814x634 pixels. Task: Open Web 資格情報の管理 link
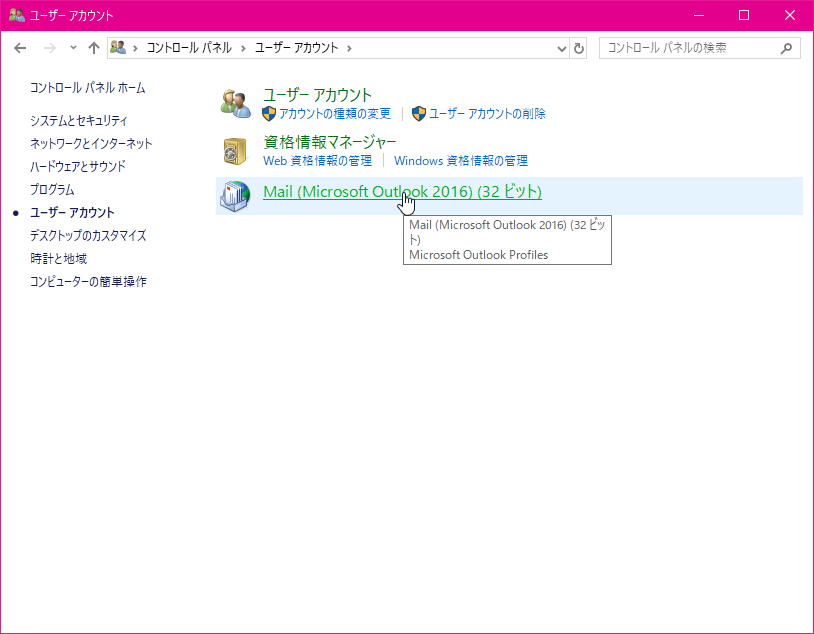(317, 161)
